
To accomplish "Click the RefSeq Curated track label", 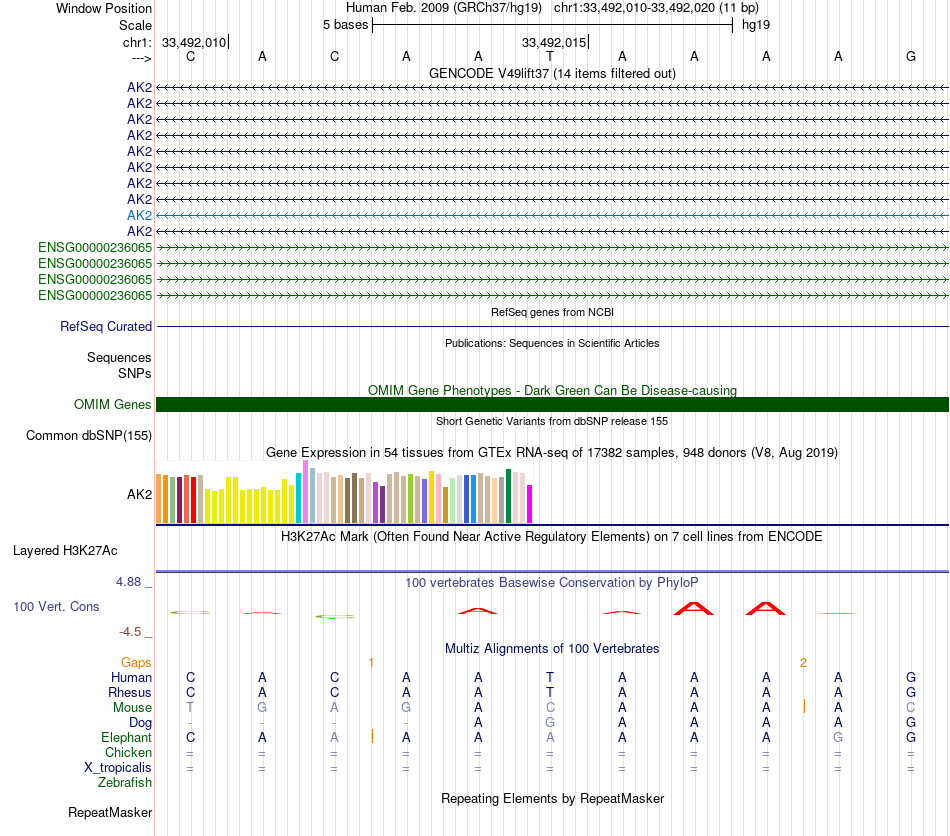I will pos(106,326).
